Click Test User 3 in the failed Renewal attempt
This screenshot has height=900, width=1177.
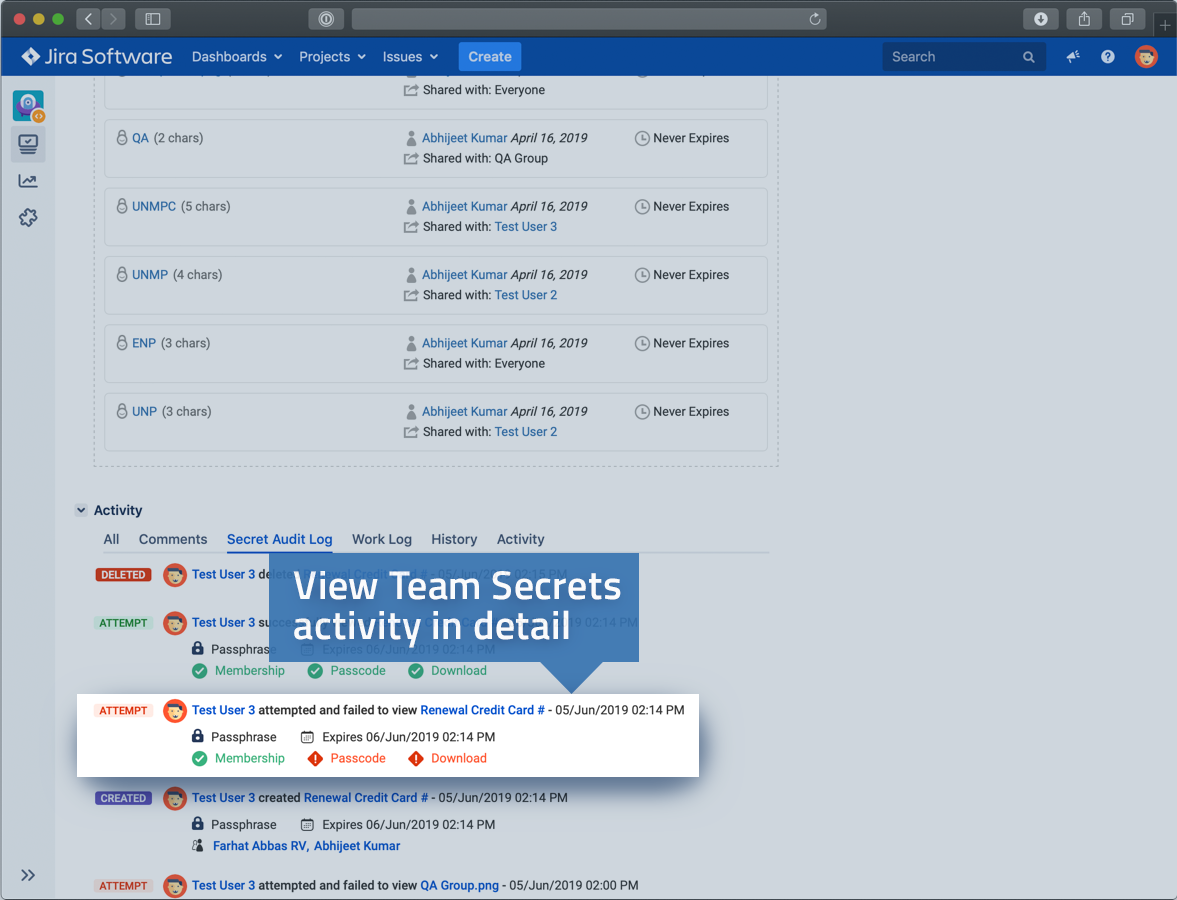[x=223, y=710]
